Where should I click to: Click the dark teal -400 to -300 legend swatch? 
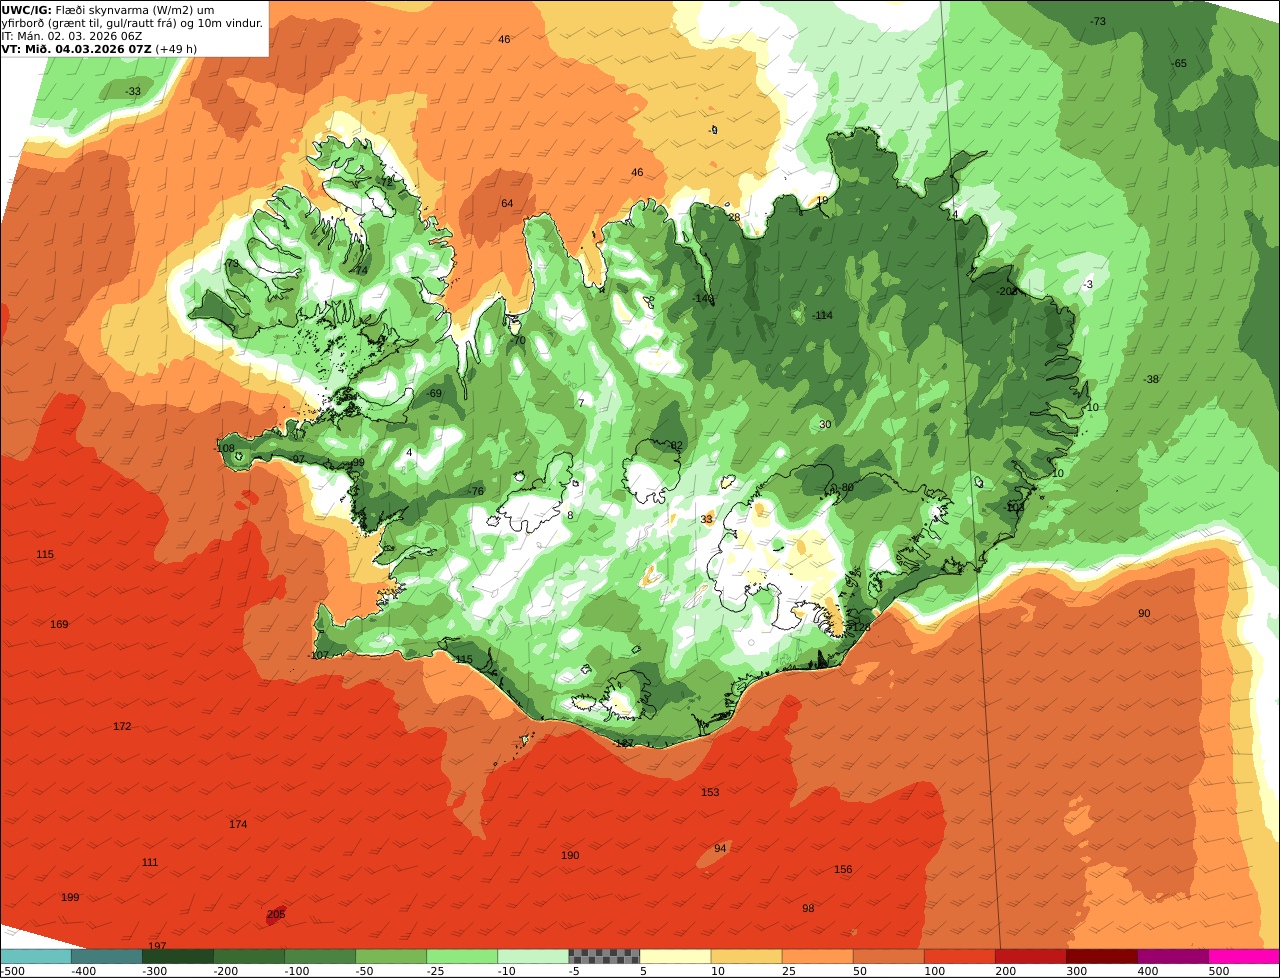click(x=106, y=956)
